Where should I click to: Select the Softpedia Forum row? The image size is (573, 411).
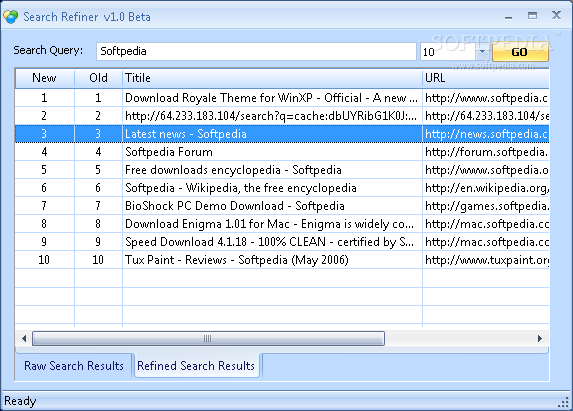click(x=282, y=152)
